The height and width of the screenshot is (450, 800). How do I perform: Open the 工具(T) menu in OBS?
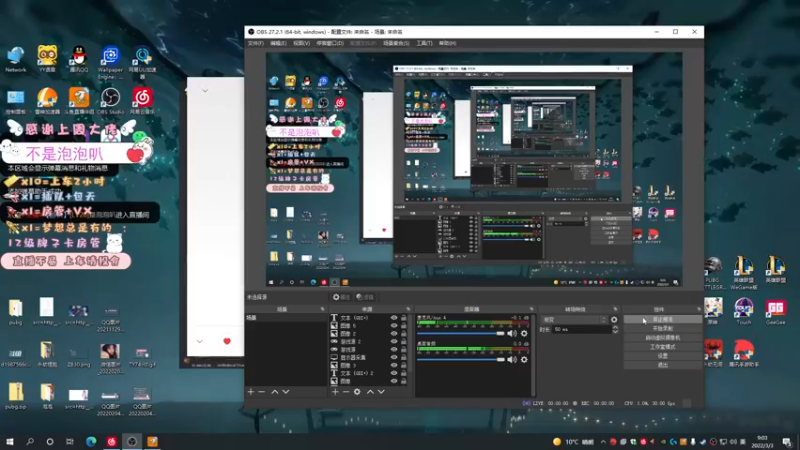(424, 43)
